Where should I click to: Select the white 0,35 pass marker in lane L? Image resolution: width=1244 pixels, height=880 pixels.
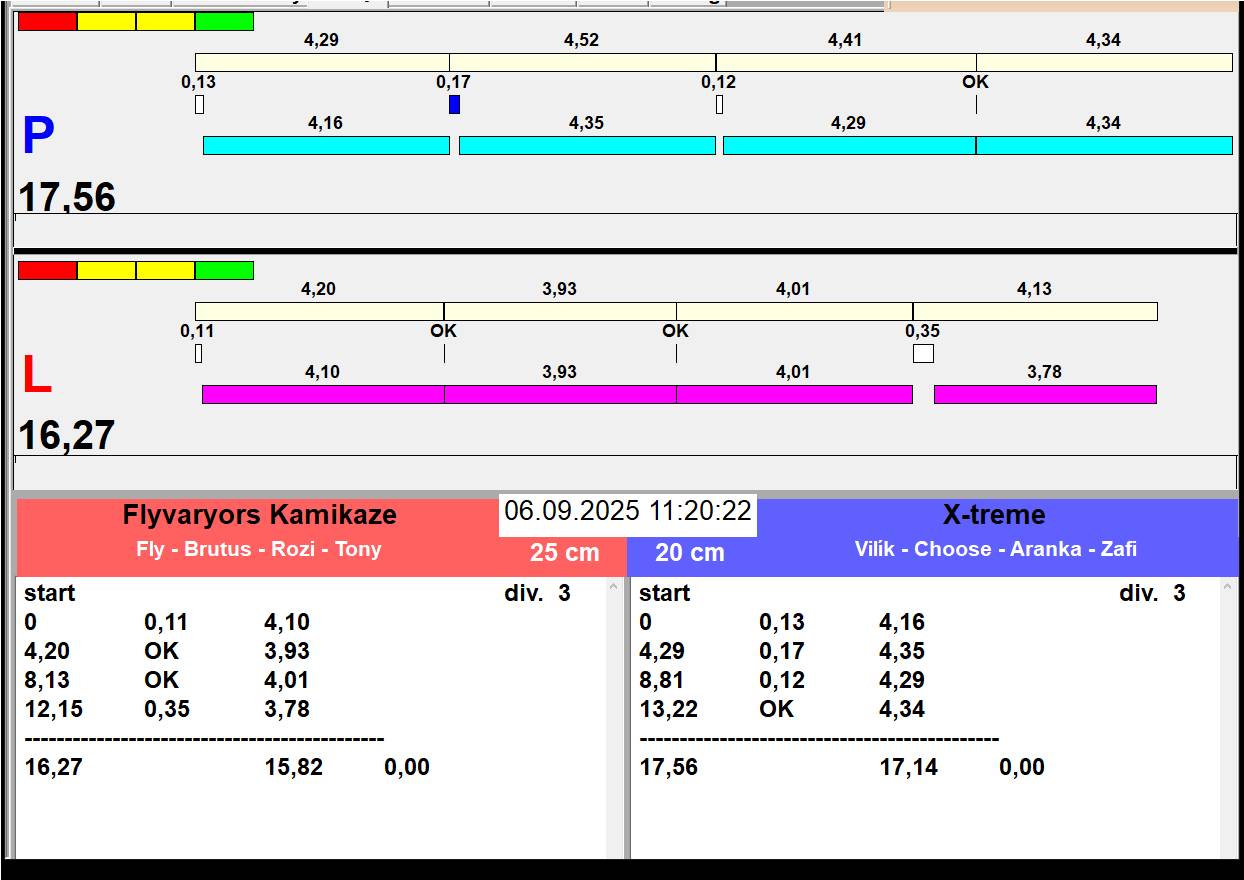tap(923, 353)
